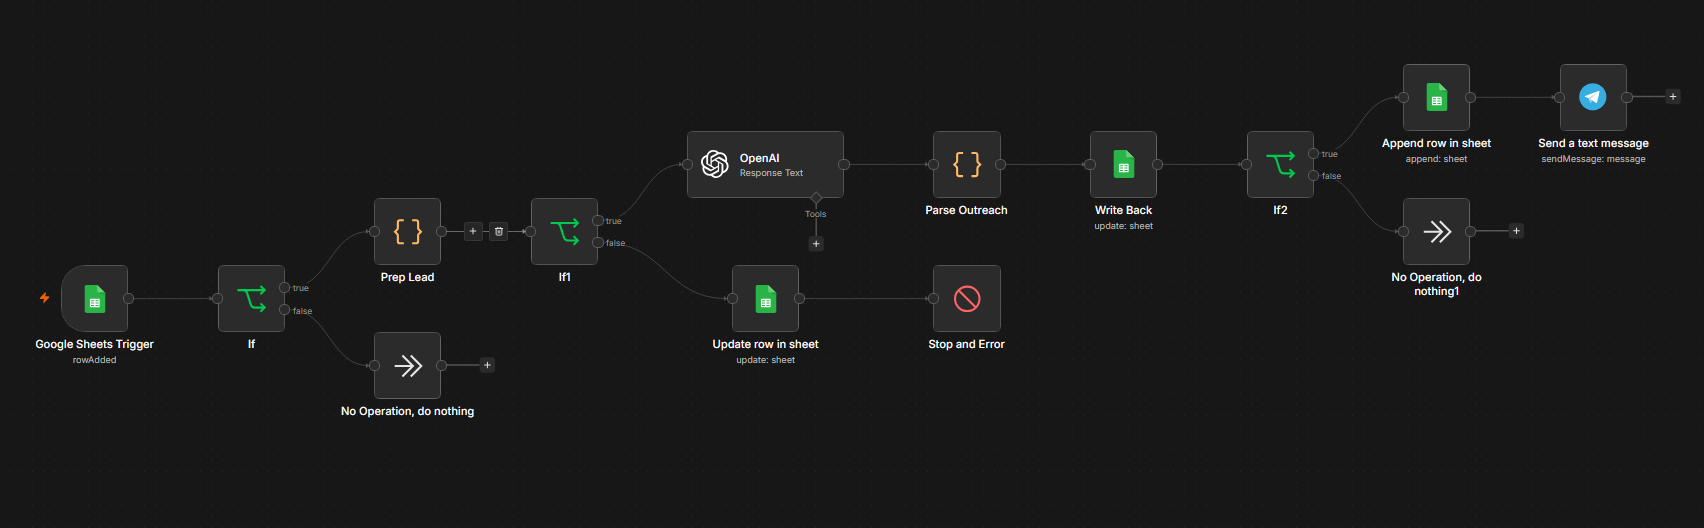Click the 'Send a text message' label
This screenshot has width=1704, height=528.
(1593, 143)
